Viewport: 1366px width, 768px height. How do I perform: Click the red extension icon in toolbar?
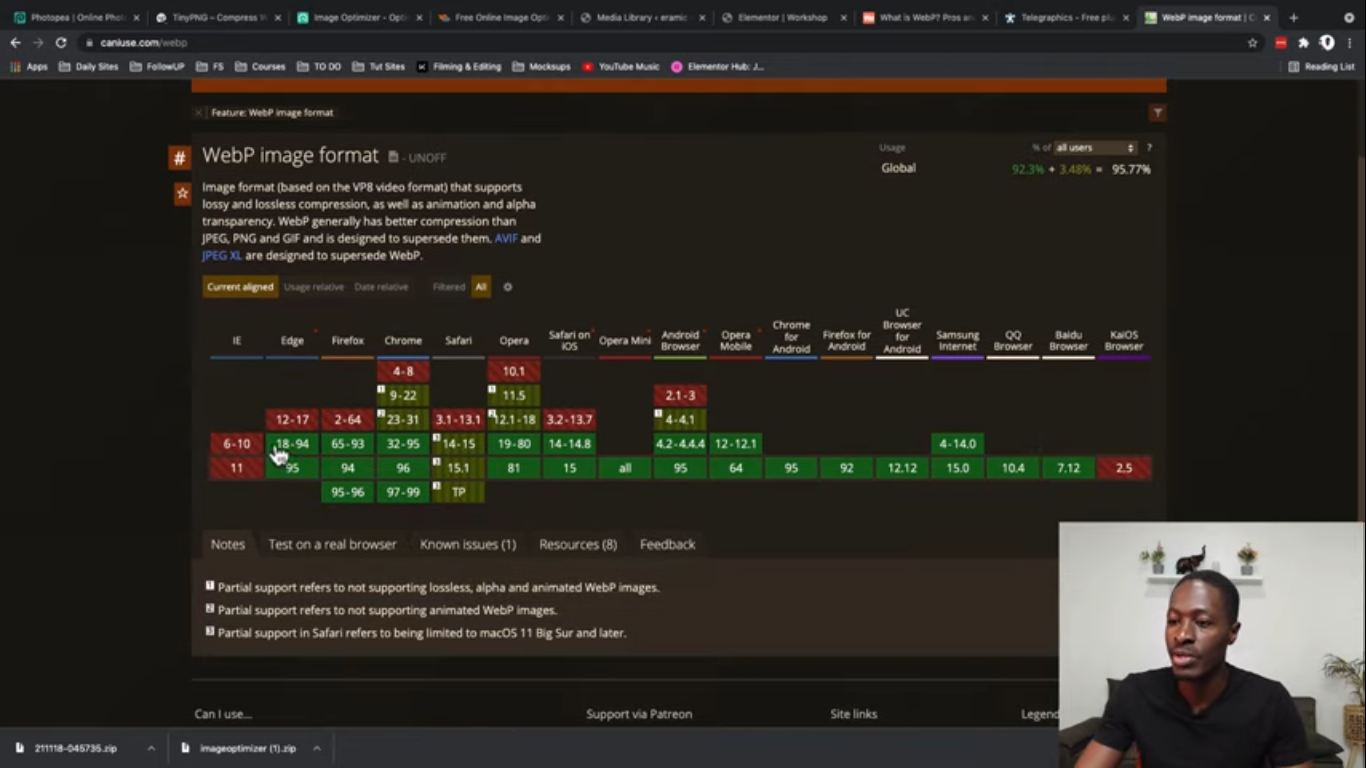point(1281,43)
